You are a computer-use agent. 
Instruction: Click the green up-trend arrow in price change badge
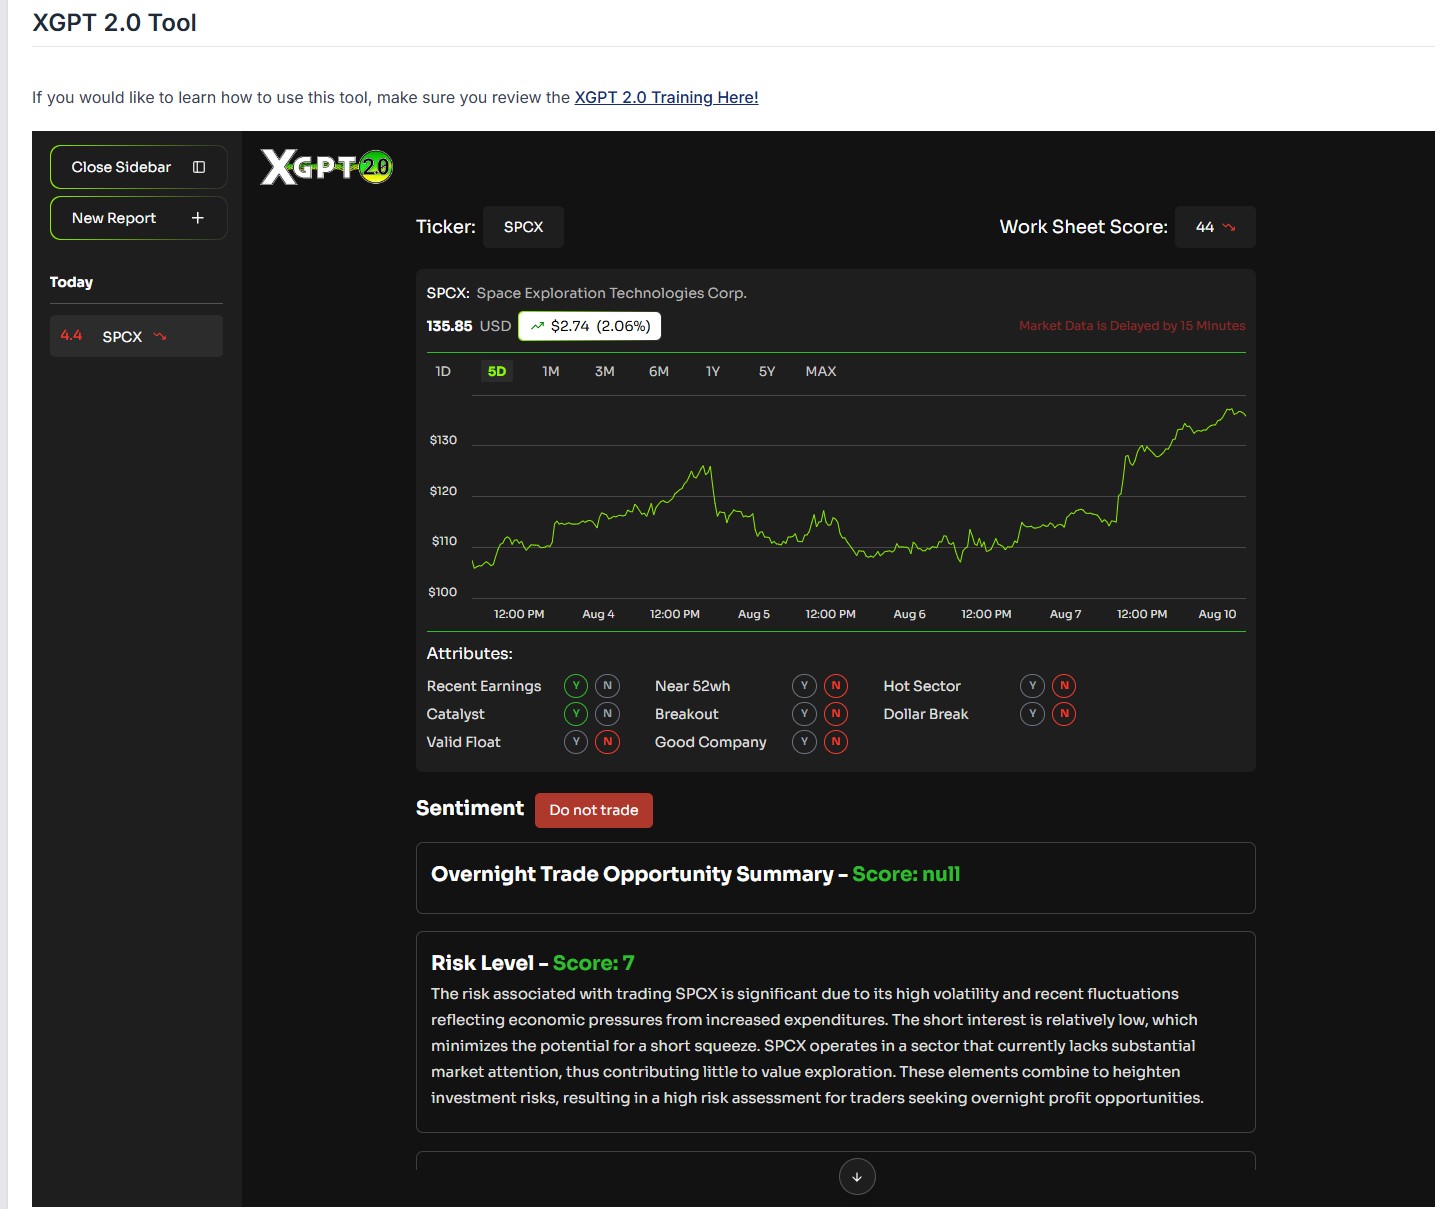tap(538, 326)
